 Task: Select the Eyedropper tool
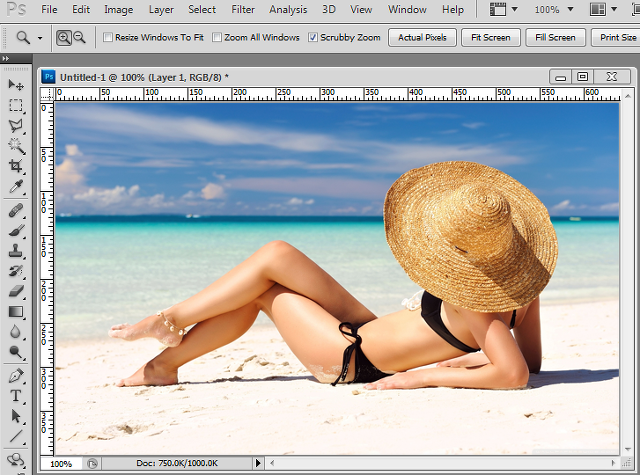pos(16,186)
